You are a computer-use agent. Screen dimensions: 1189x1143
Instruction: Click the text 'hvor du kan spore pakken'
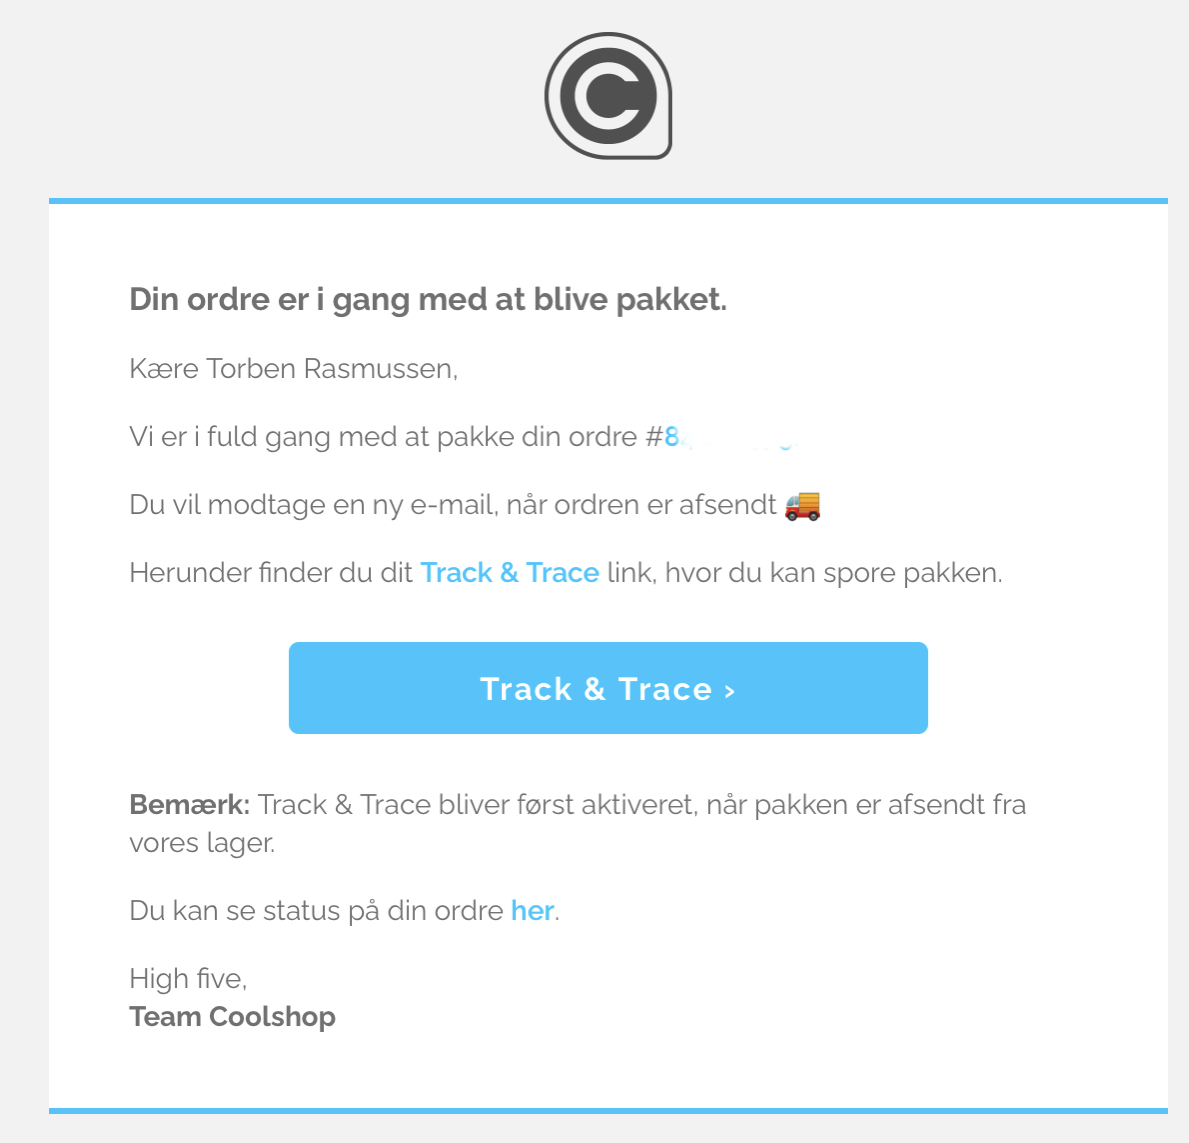832,573
